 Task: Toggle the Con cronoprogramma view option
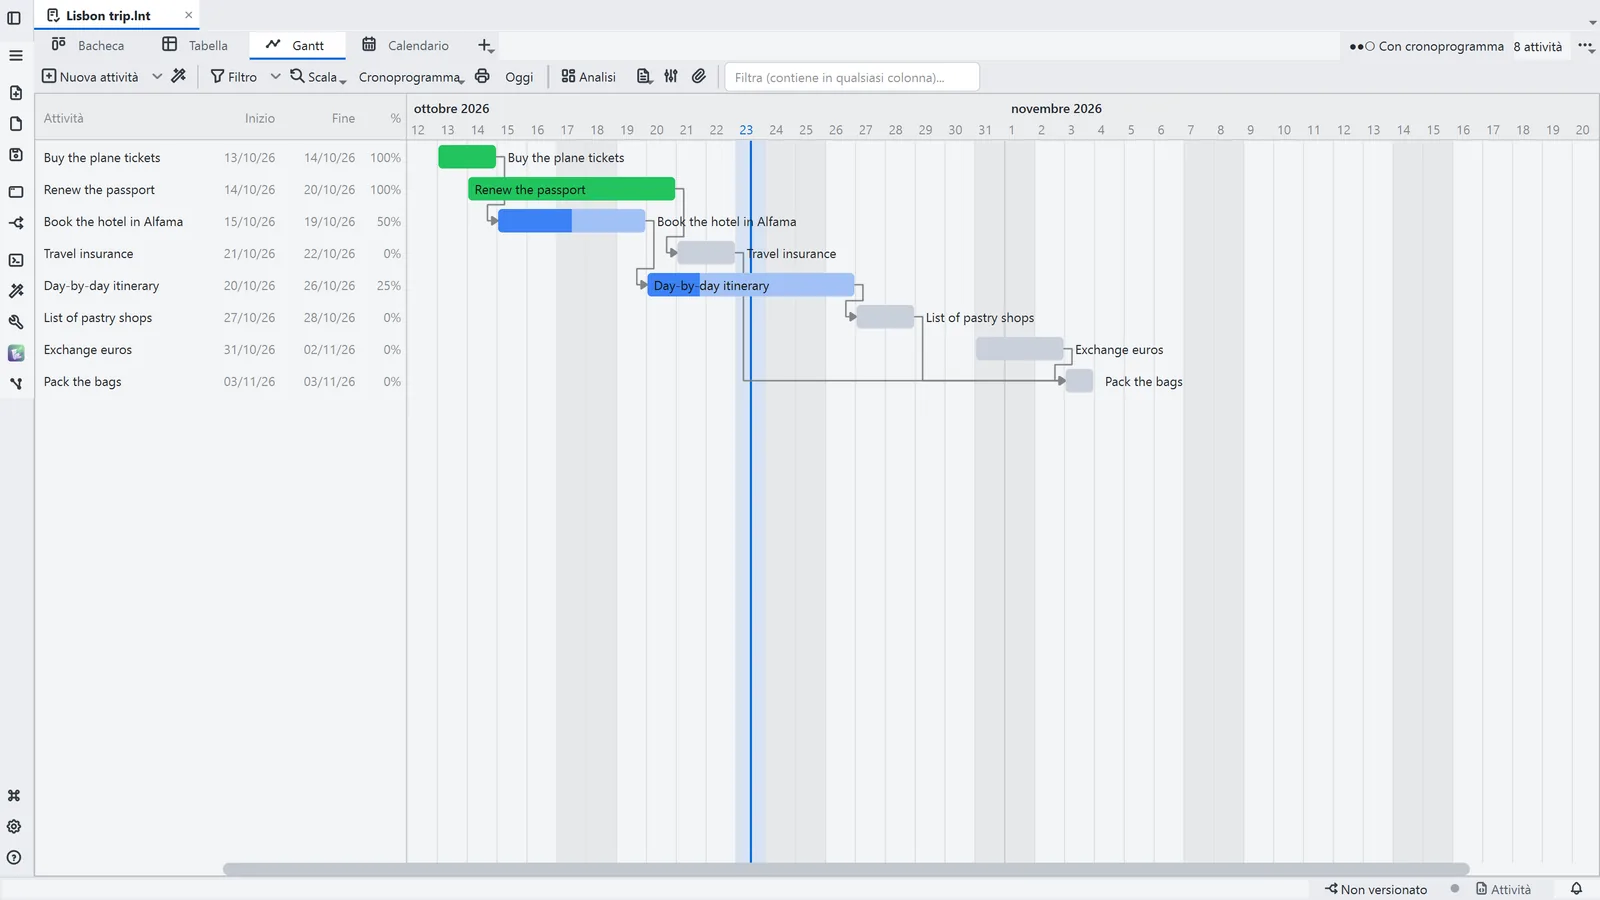point(1426,46)
